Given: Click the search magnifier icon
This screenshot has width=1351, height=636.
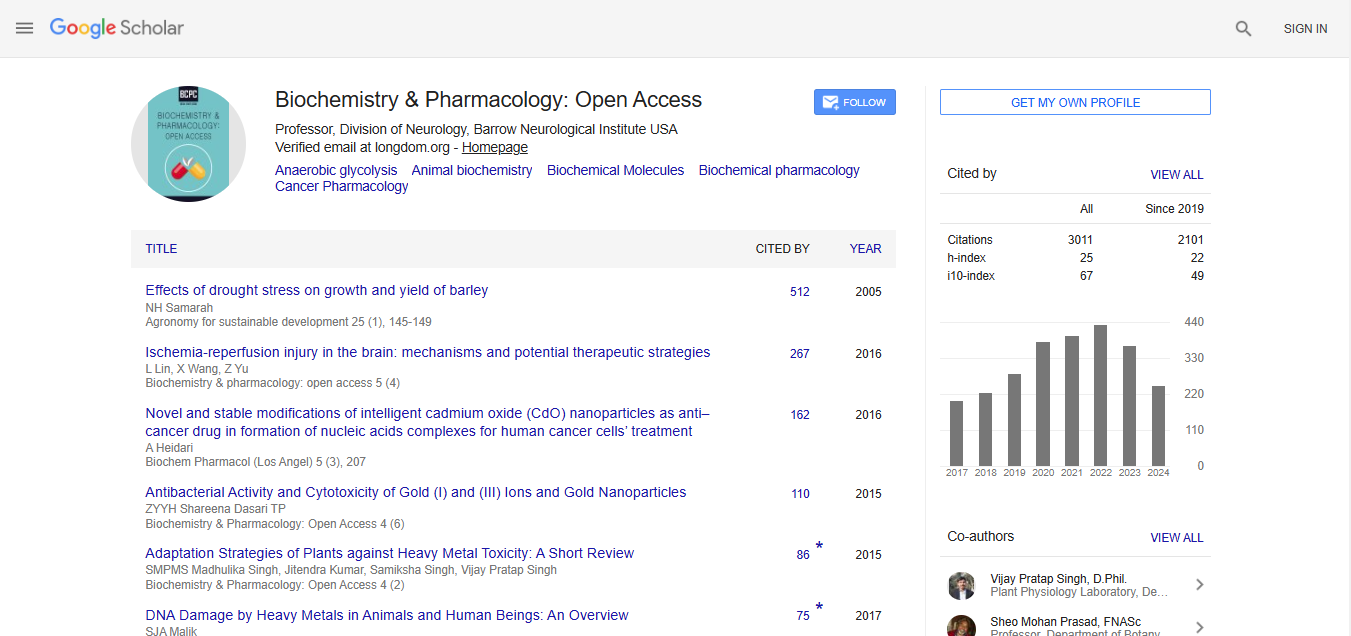Looking at the screenshot, I should coord(1243,29).
